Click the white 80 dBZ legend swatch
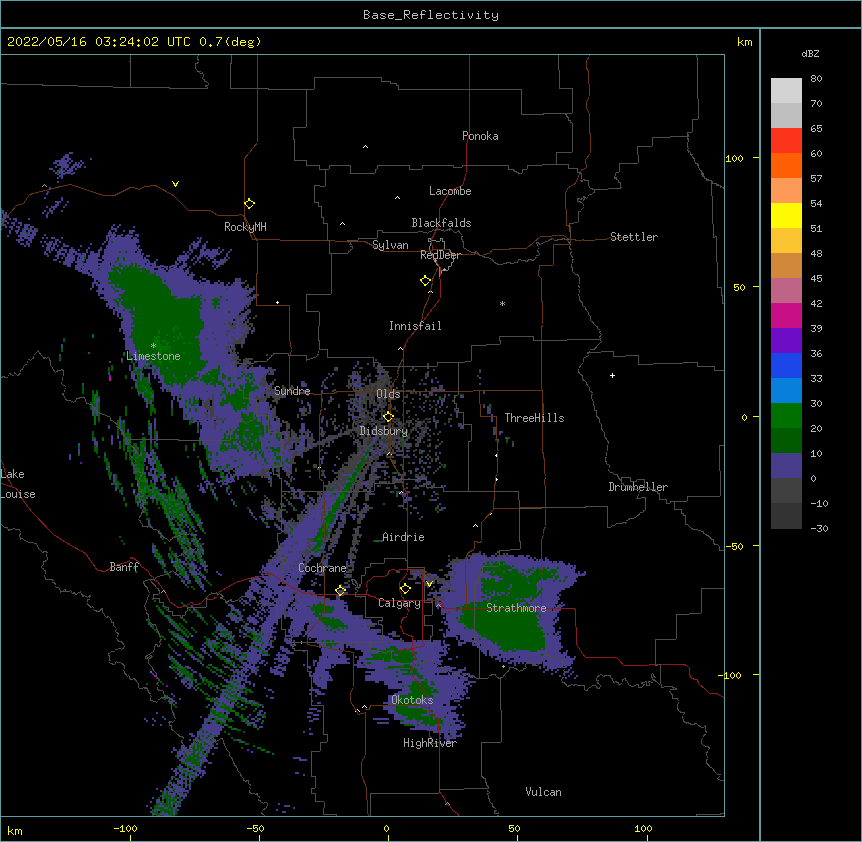The width and height of the screenshot is (862, 842). click(786, 91)
